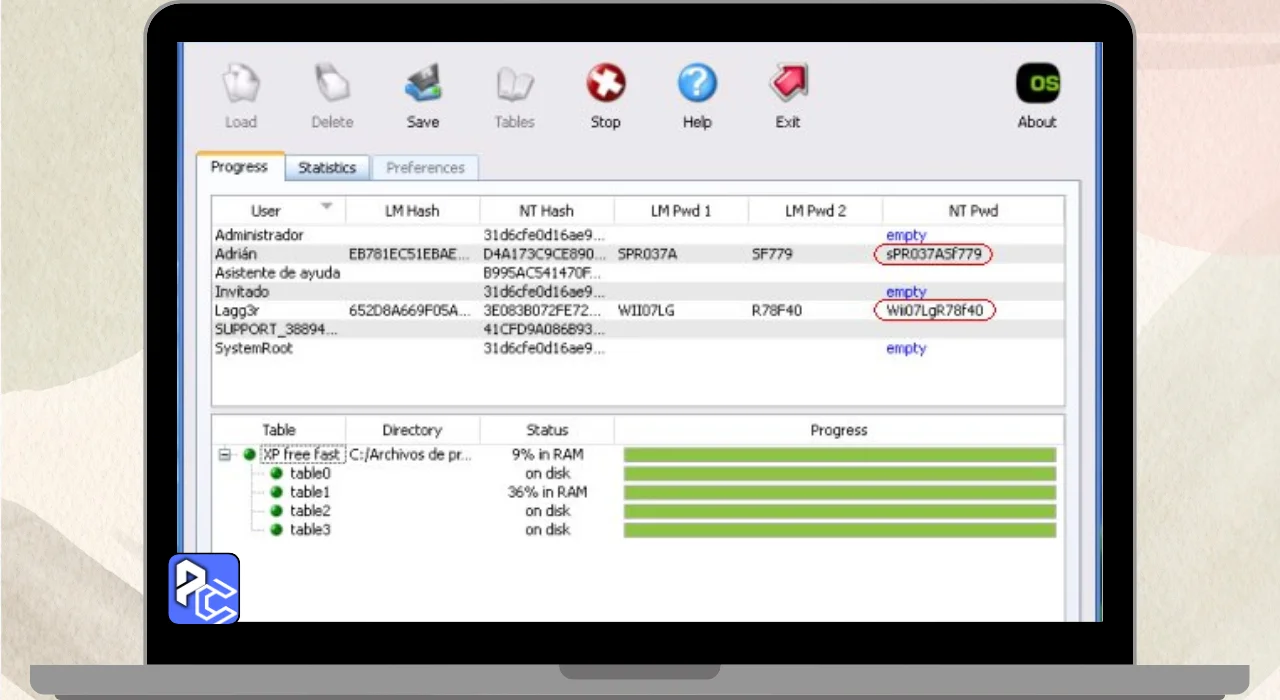The height and width of the screenshot is (700, 1280).
Task: Open Help question mark icon
Action: [697, 85]
